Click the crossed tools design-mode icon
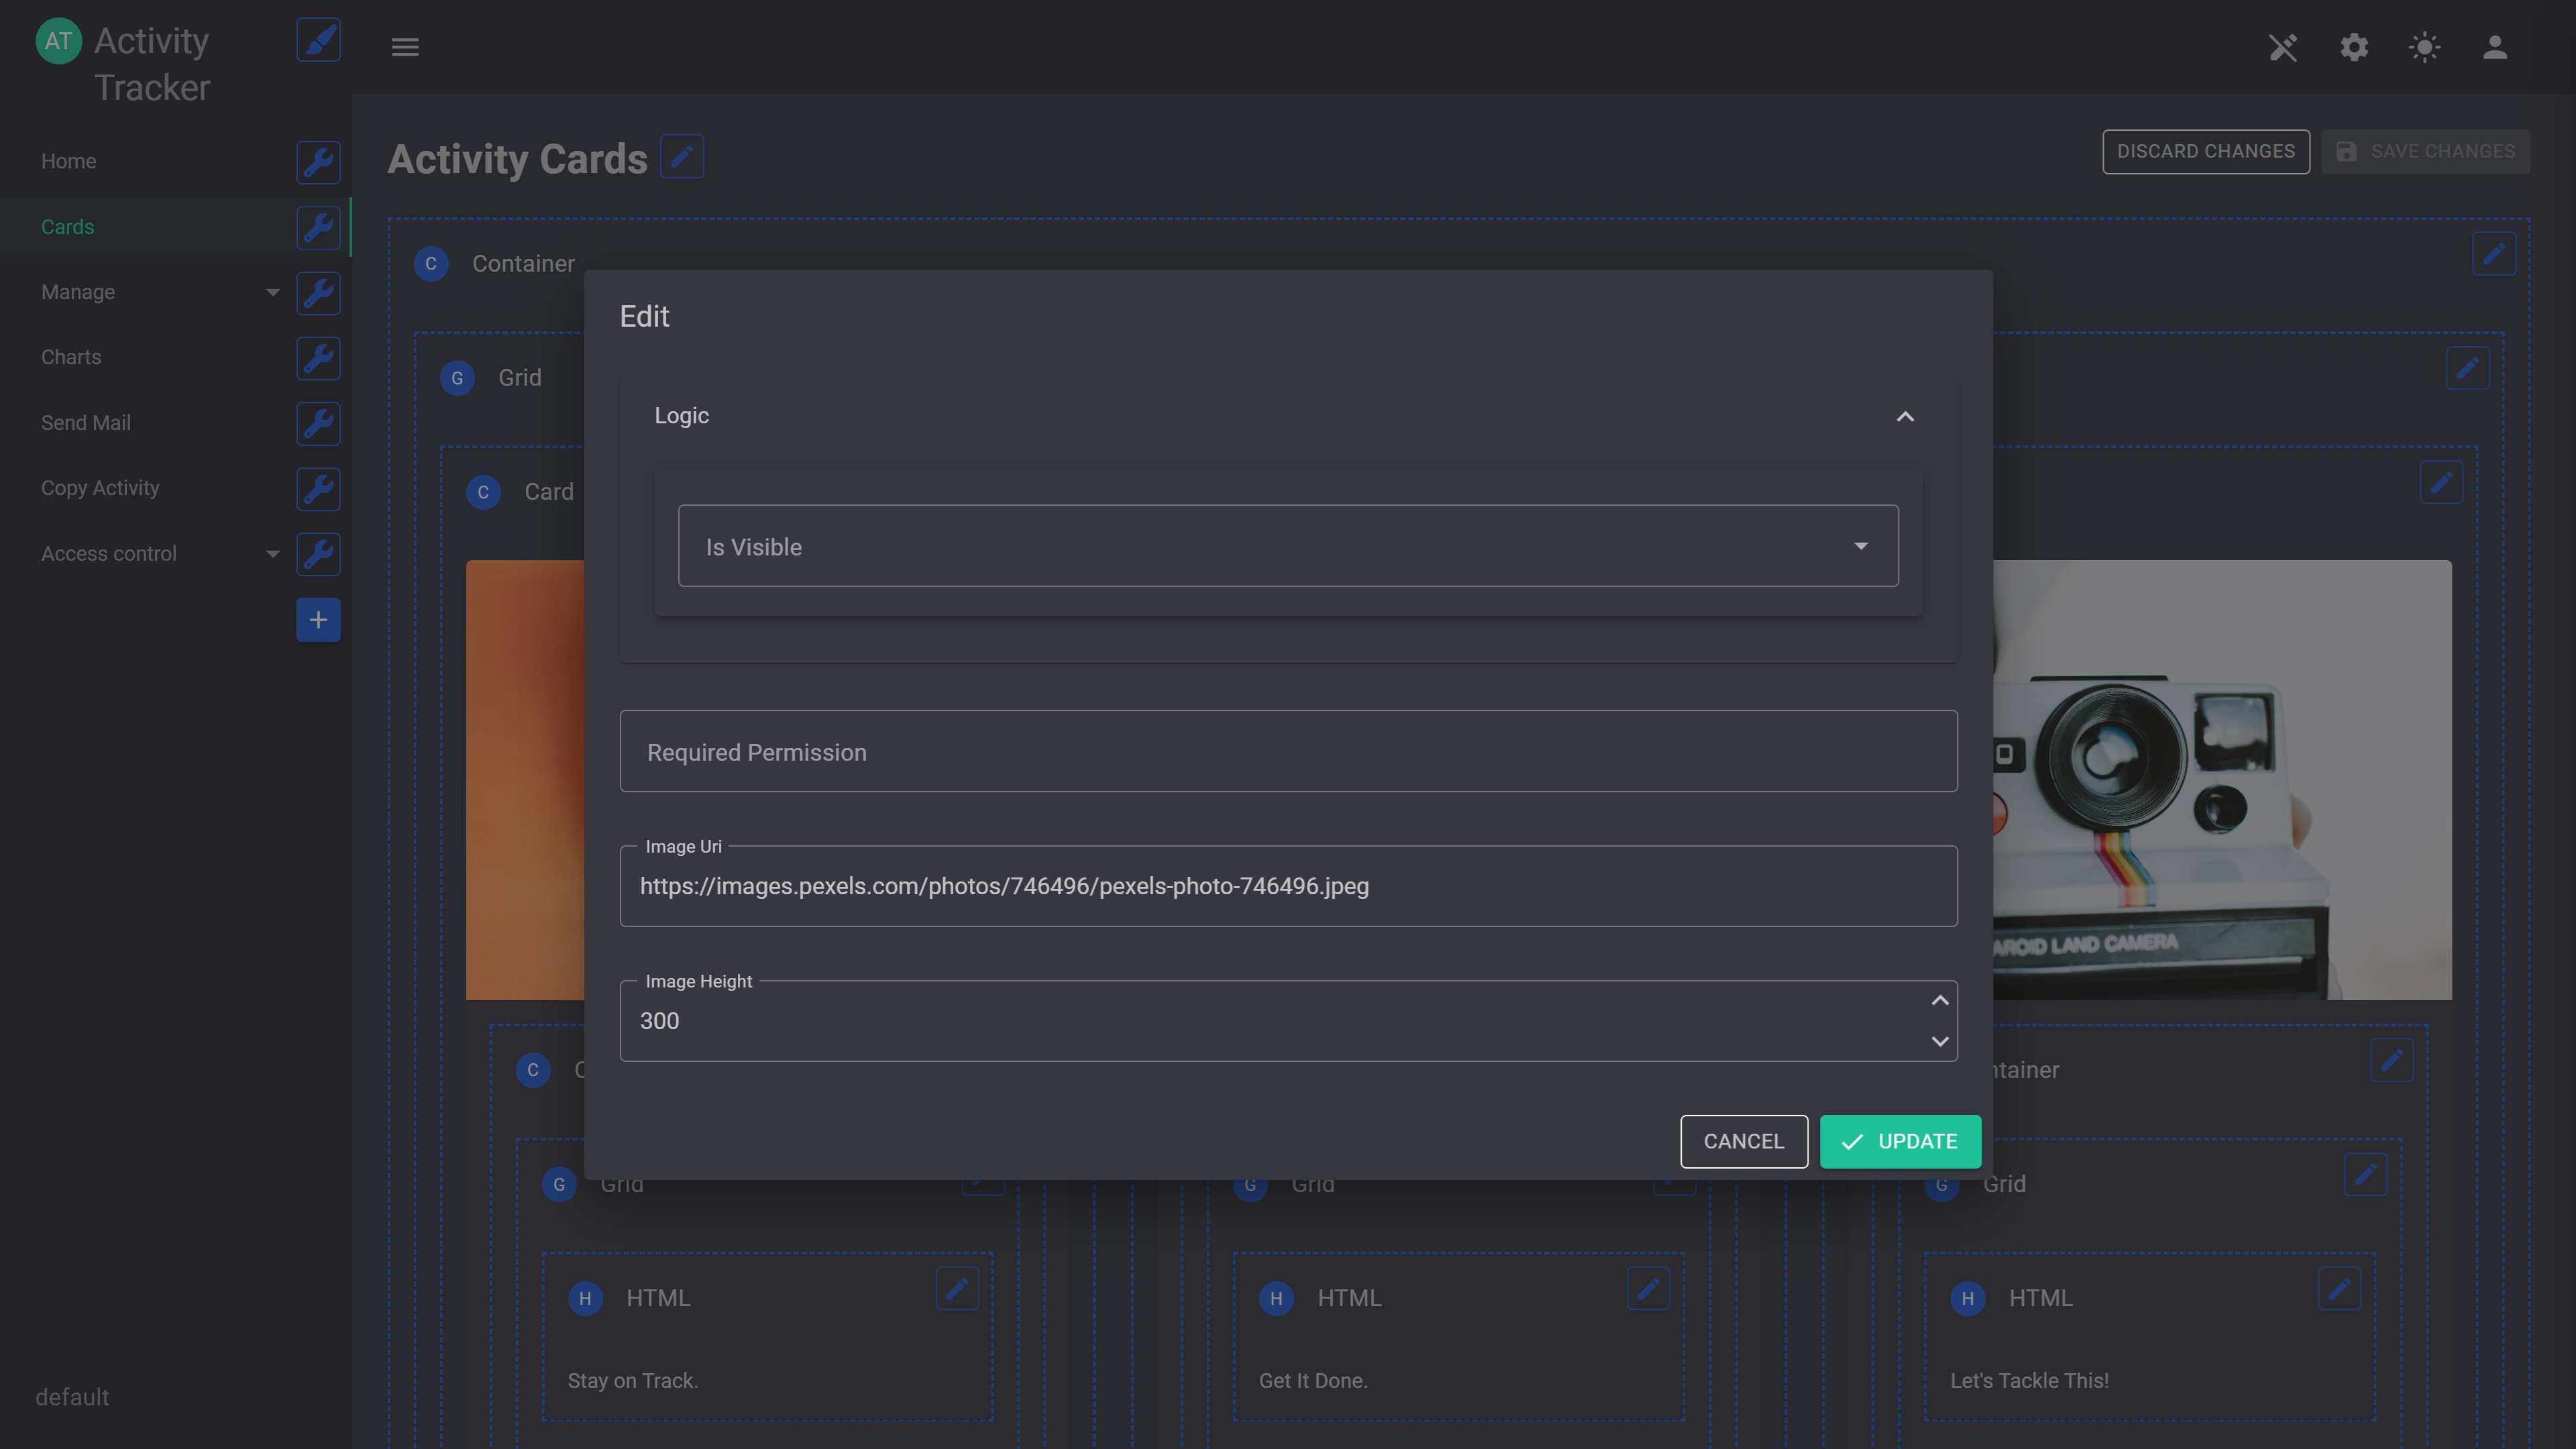The width and height of the screenshot is (2576, 1449). (x=2283, y=47)
